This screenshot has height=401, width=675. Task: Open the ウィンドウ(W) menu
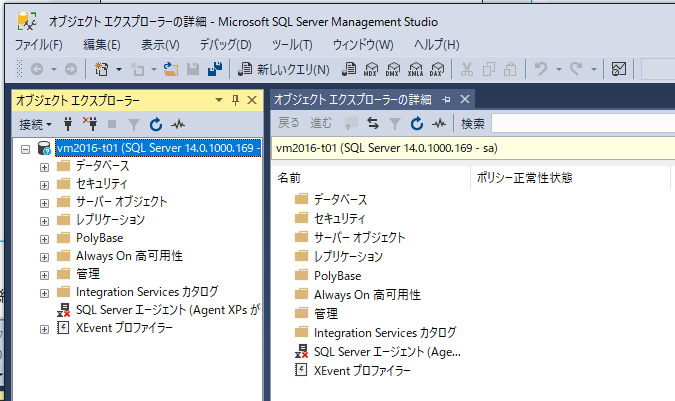pyautogui.click(x=363, y=45)
